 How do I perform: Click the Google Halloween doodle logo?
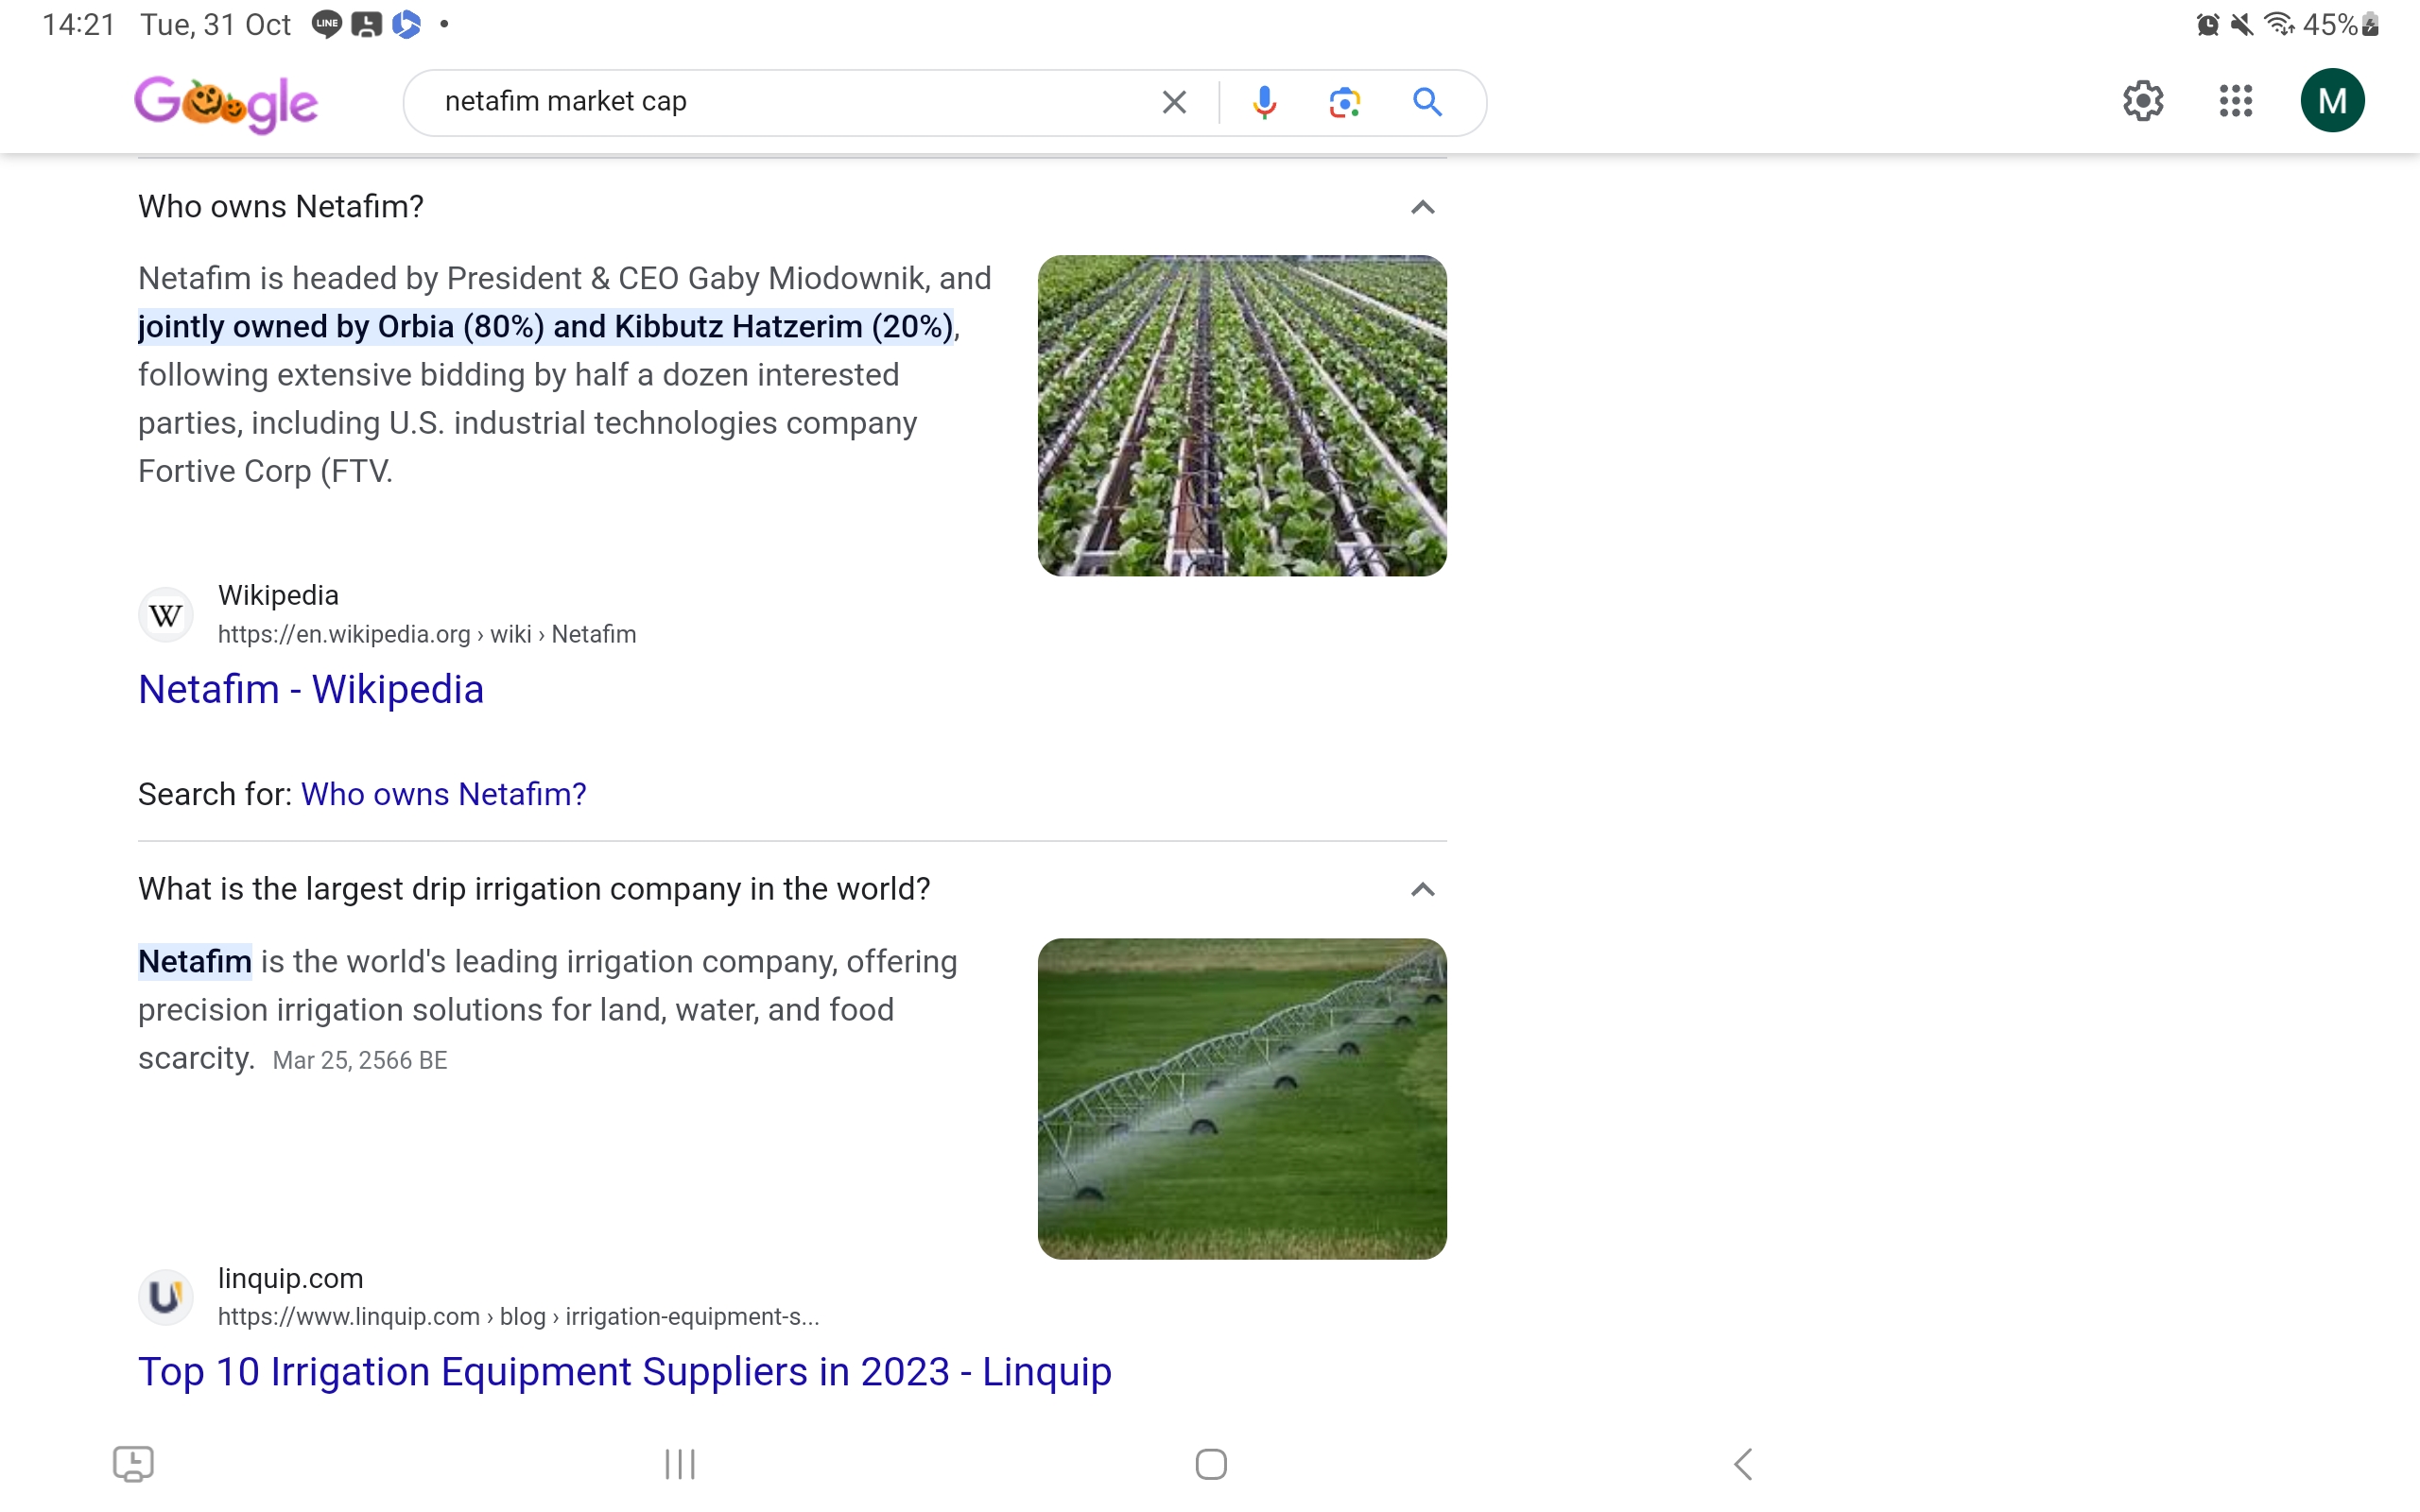226,103
